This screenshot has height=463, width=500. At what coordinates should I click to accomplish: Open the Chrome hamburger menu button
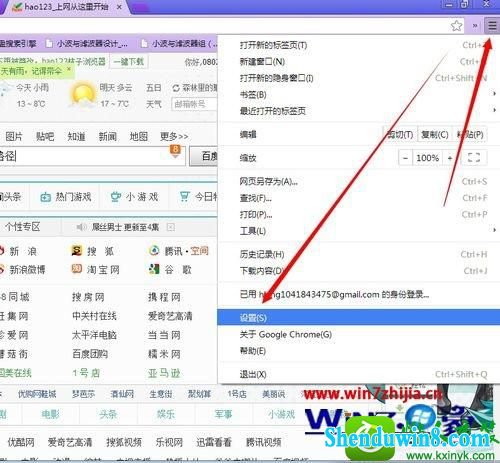pyautogui.click(x=492, y=25)
